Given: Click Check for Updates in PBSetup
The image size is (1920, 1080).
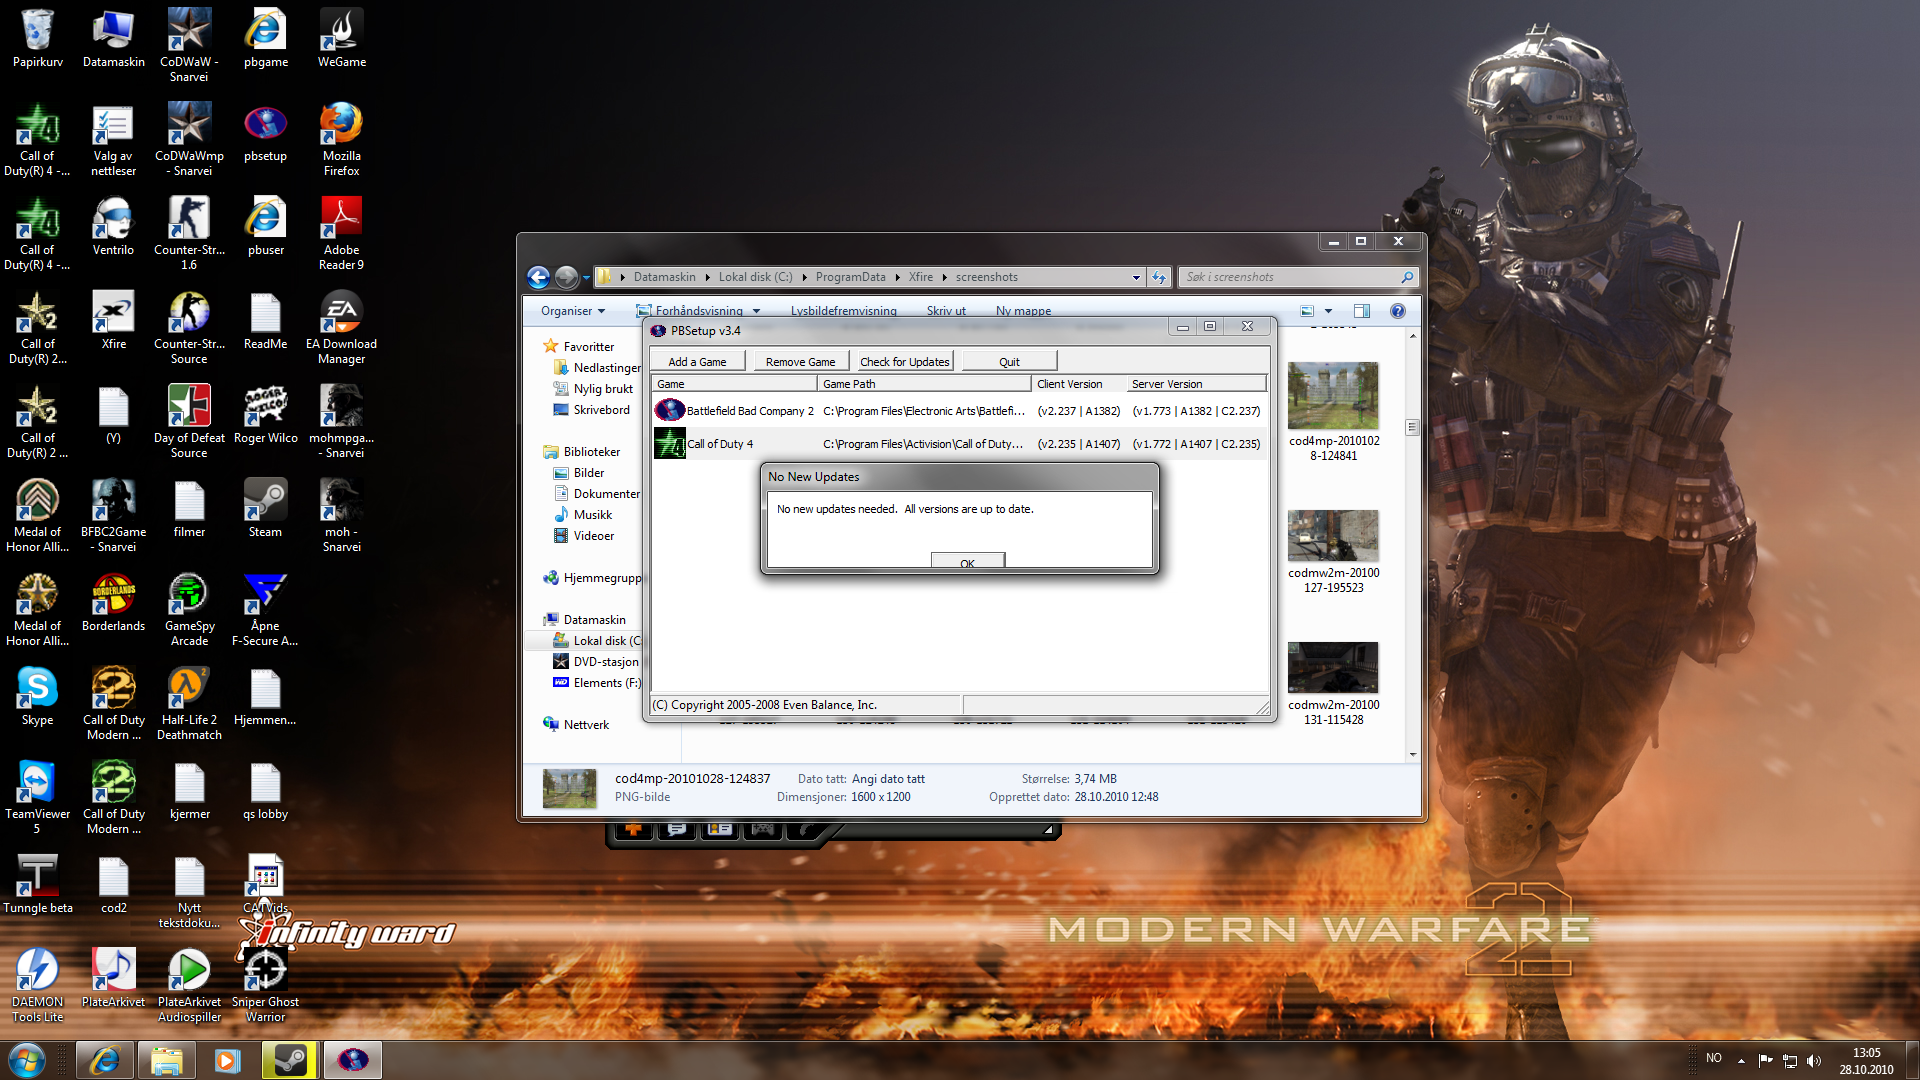Looking at the screenshot, I should pos(904,362).
